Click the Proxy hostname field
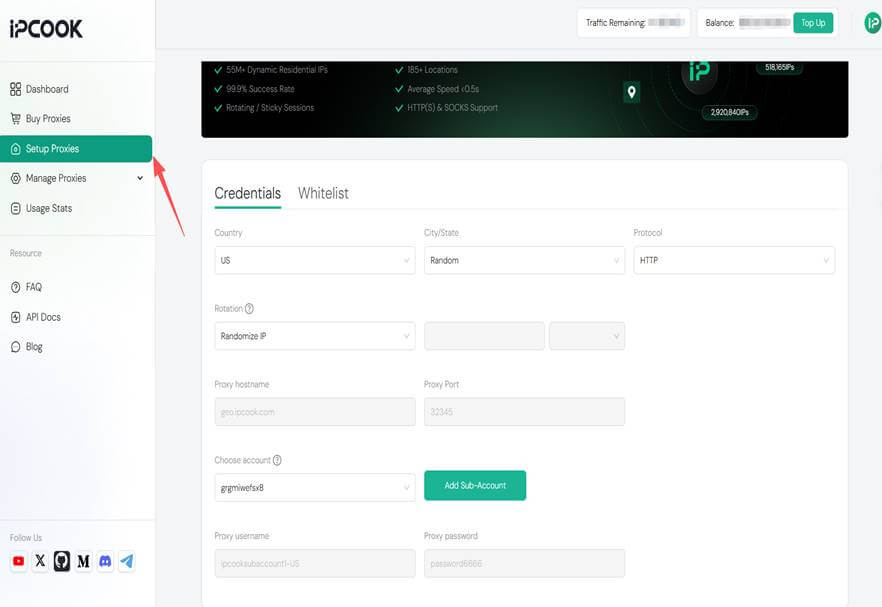This screenshot has width=882, height=607. (314, 412)
